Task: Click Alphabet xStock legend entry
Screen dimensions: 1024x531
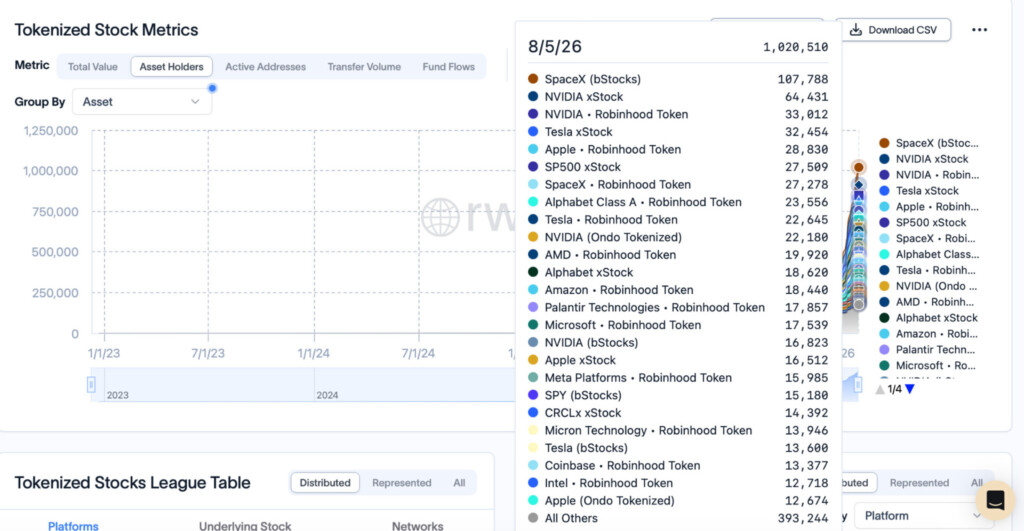Action: point(929,317)
